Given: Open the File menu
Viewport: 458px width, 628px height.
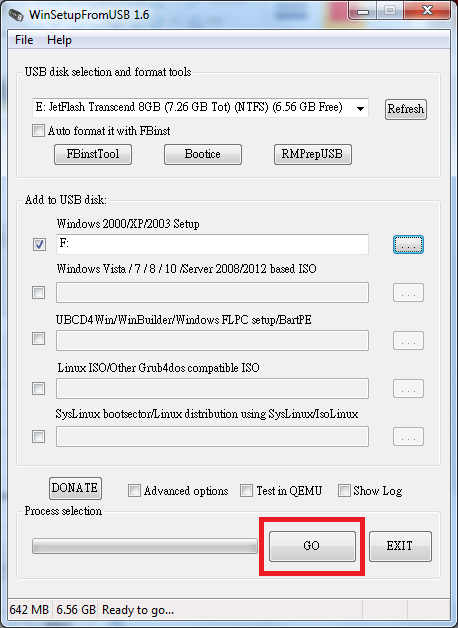Looking at the screenshot, I should coord(24,40).
